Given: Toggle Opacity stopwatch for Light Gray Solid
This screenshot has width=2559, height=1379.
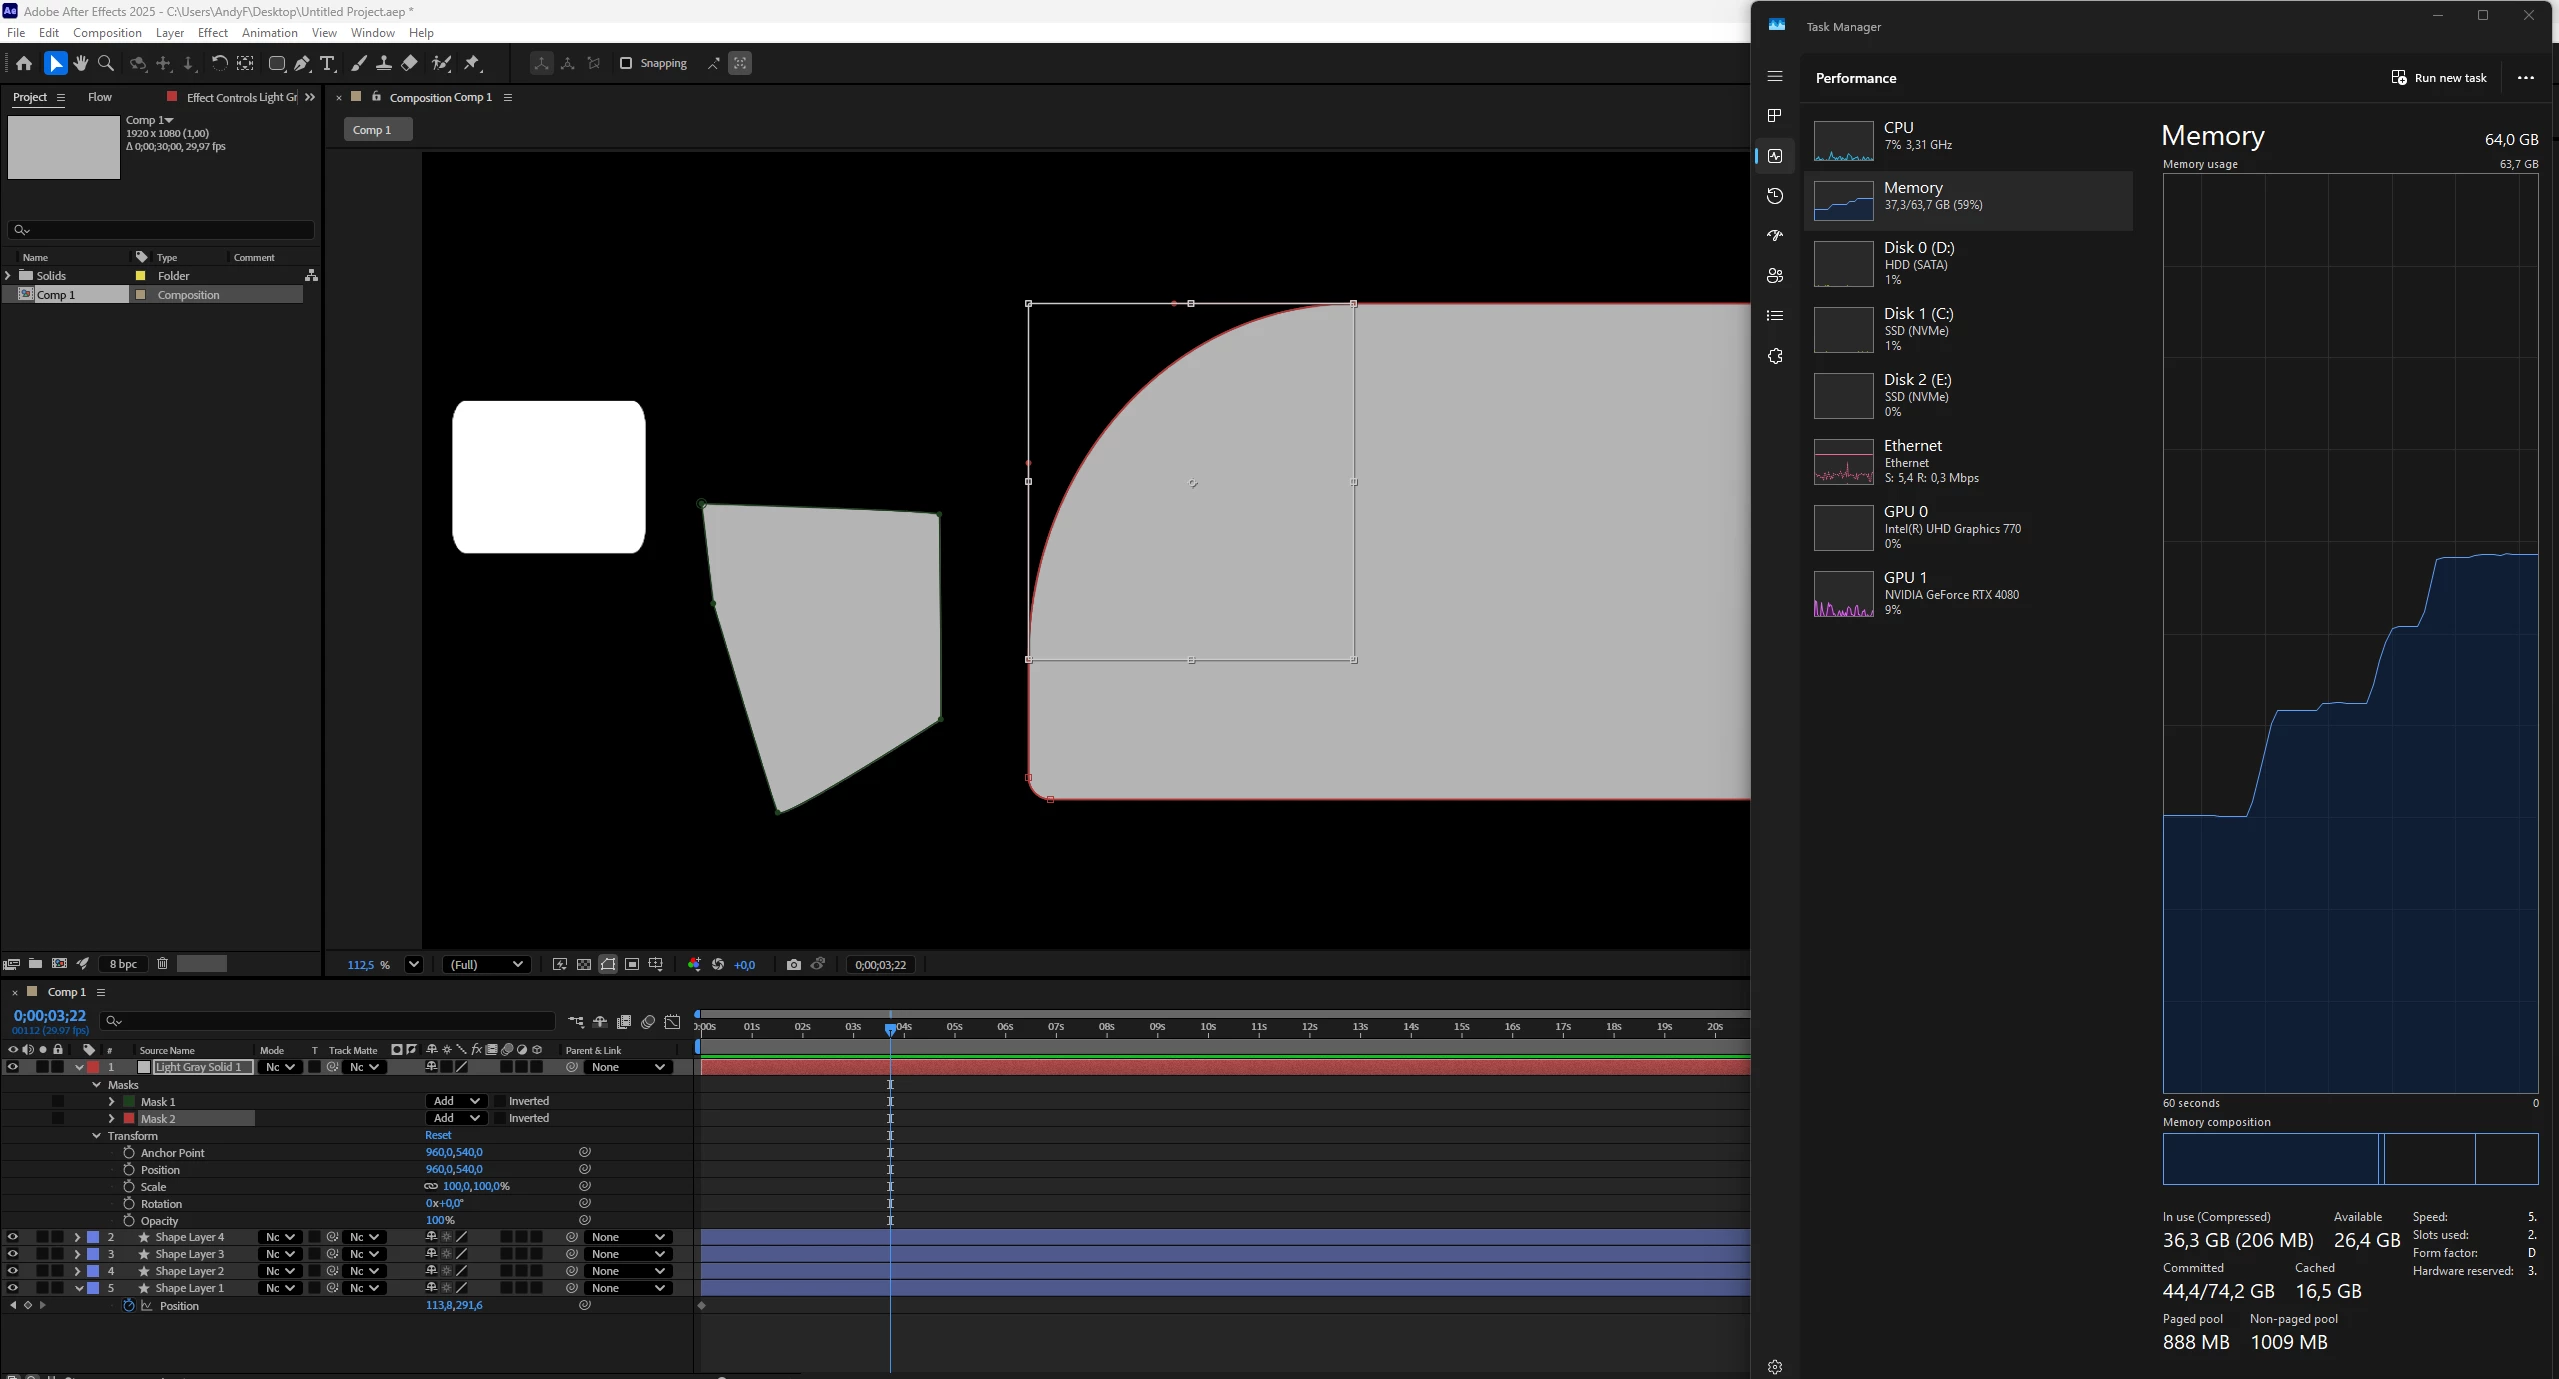Looking at the screenshot, I should click(x=129, y=1220).
